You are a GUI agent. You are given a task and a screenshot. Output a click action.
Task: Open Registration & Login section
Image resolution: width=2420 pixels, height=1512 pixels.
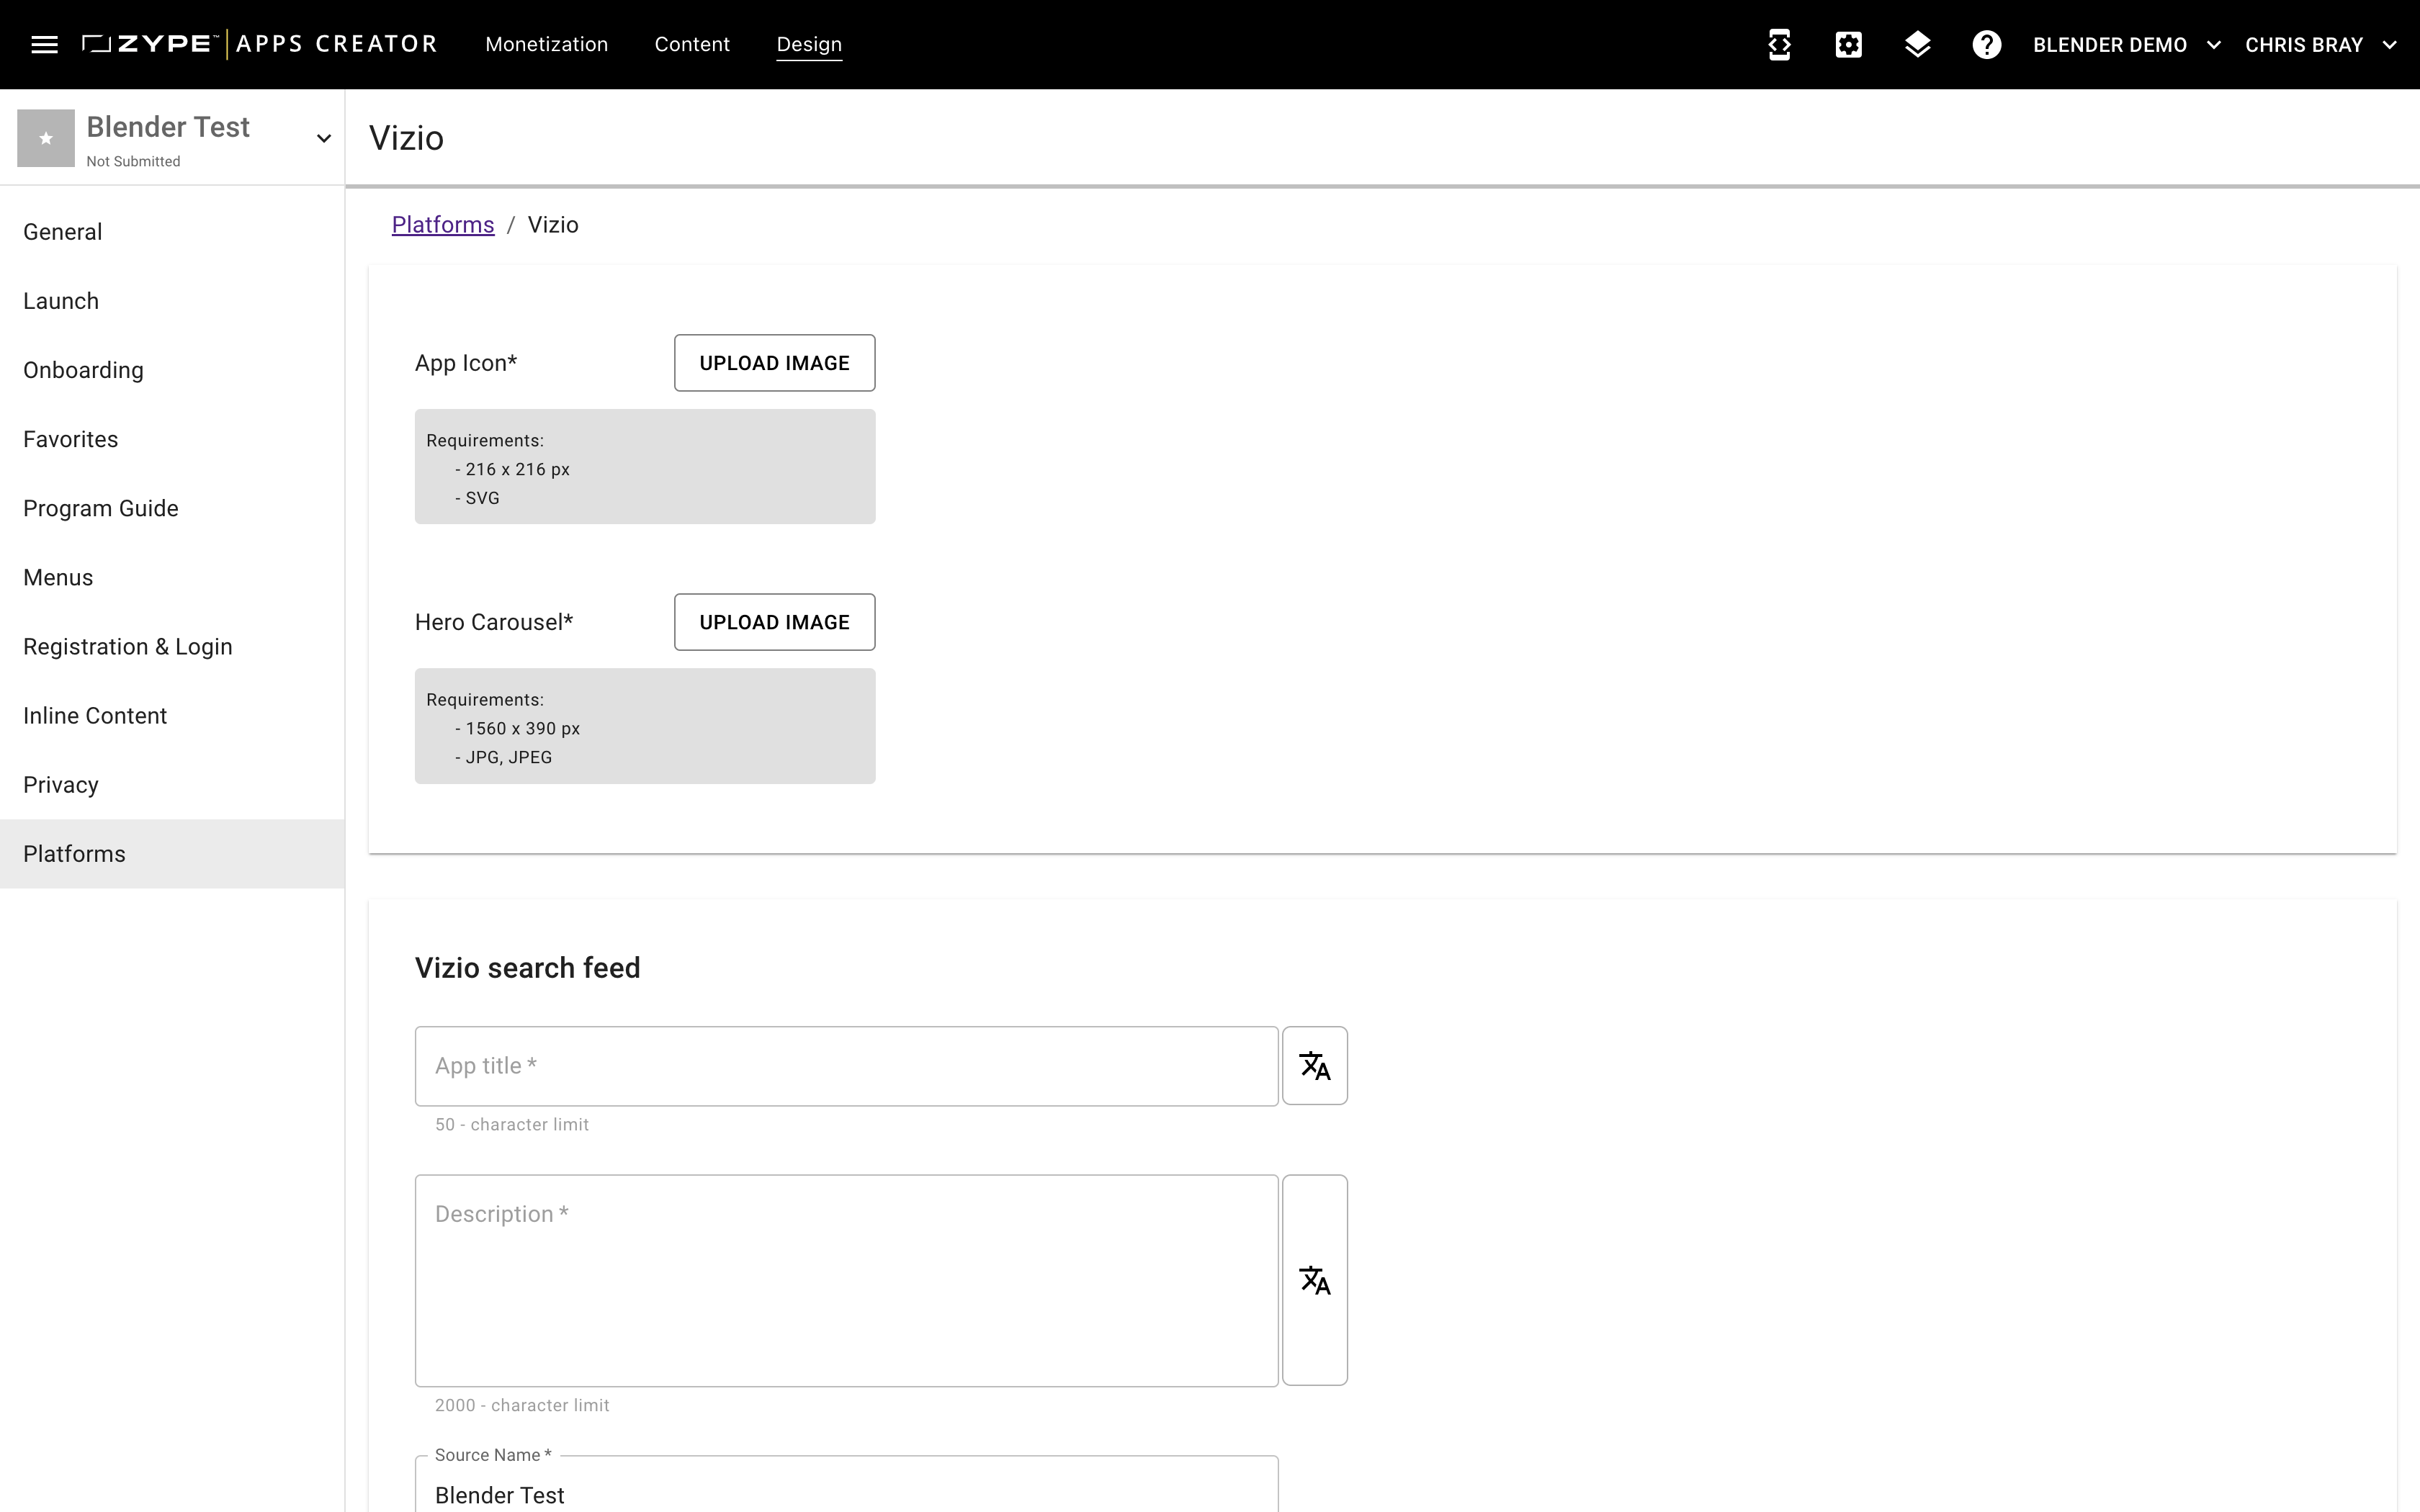(172, 646)
